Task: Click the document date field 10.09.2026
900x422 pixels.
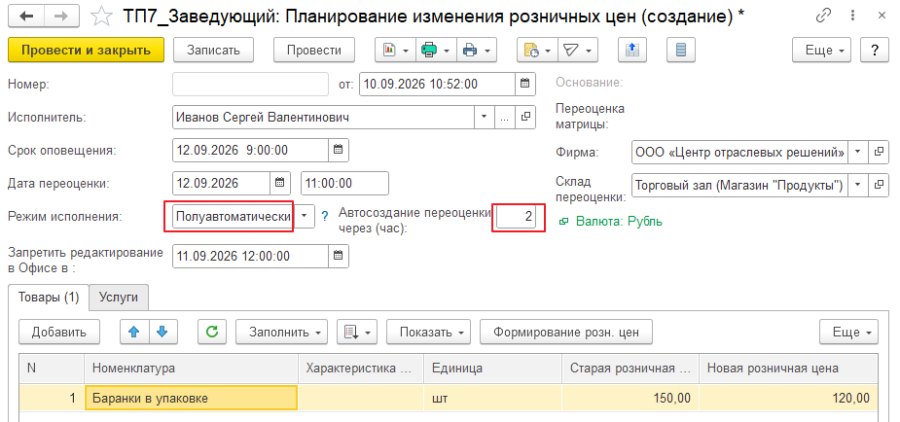Action: [437, 84]
